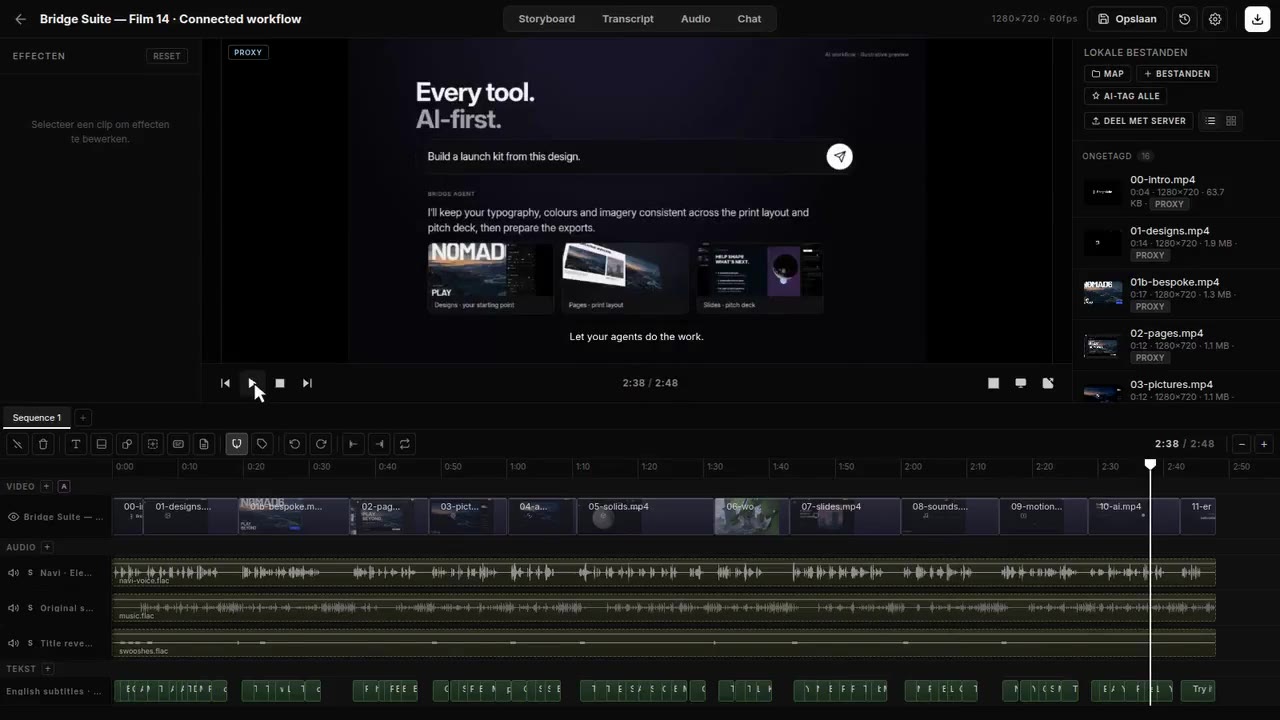Switch to the Transcript tab

point(628,19)
